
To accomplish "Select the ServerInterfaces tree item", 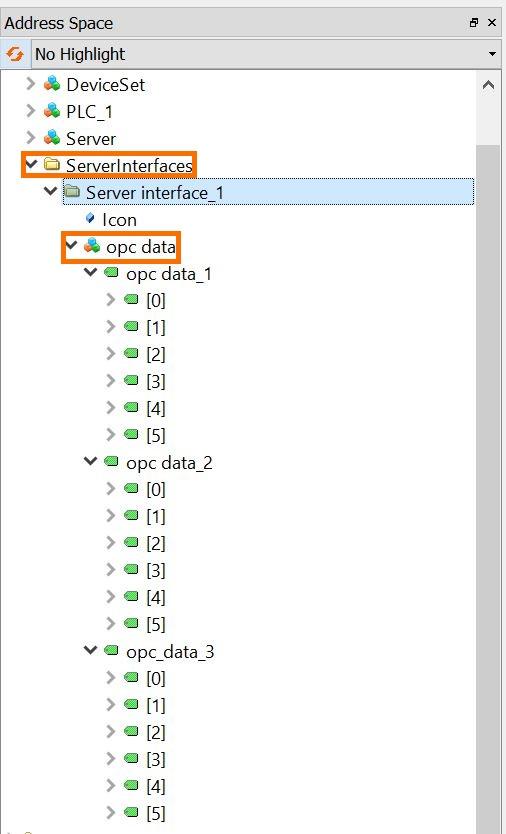I will click(129, 165).
